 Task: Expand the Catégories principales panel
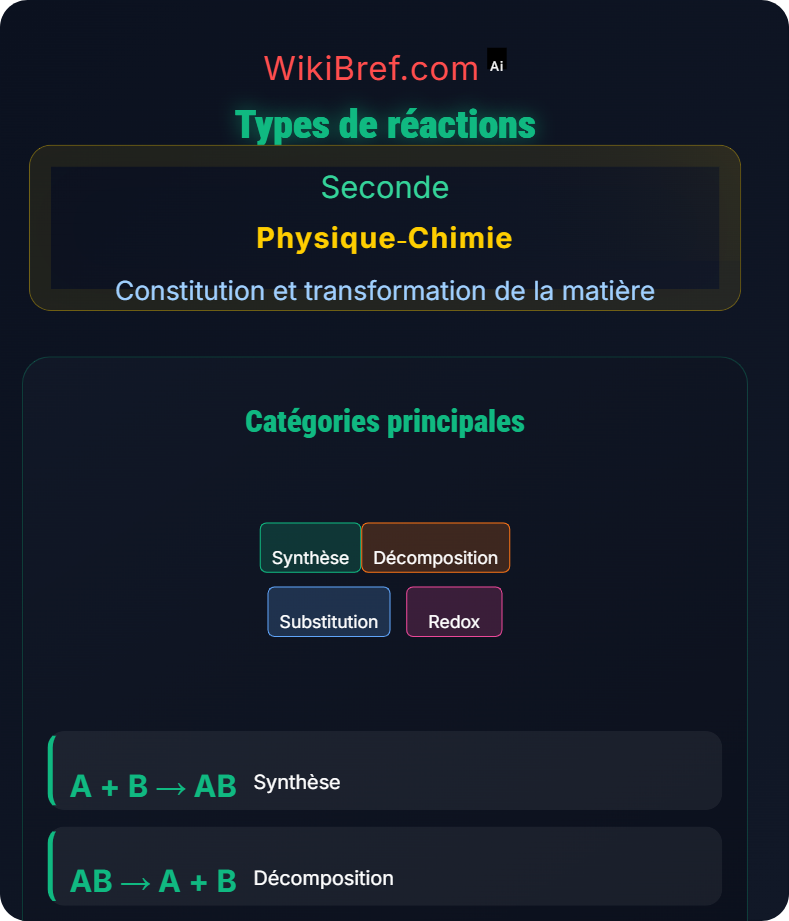(385, 421)
